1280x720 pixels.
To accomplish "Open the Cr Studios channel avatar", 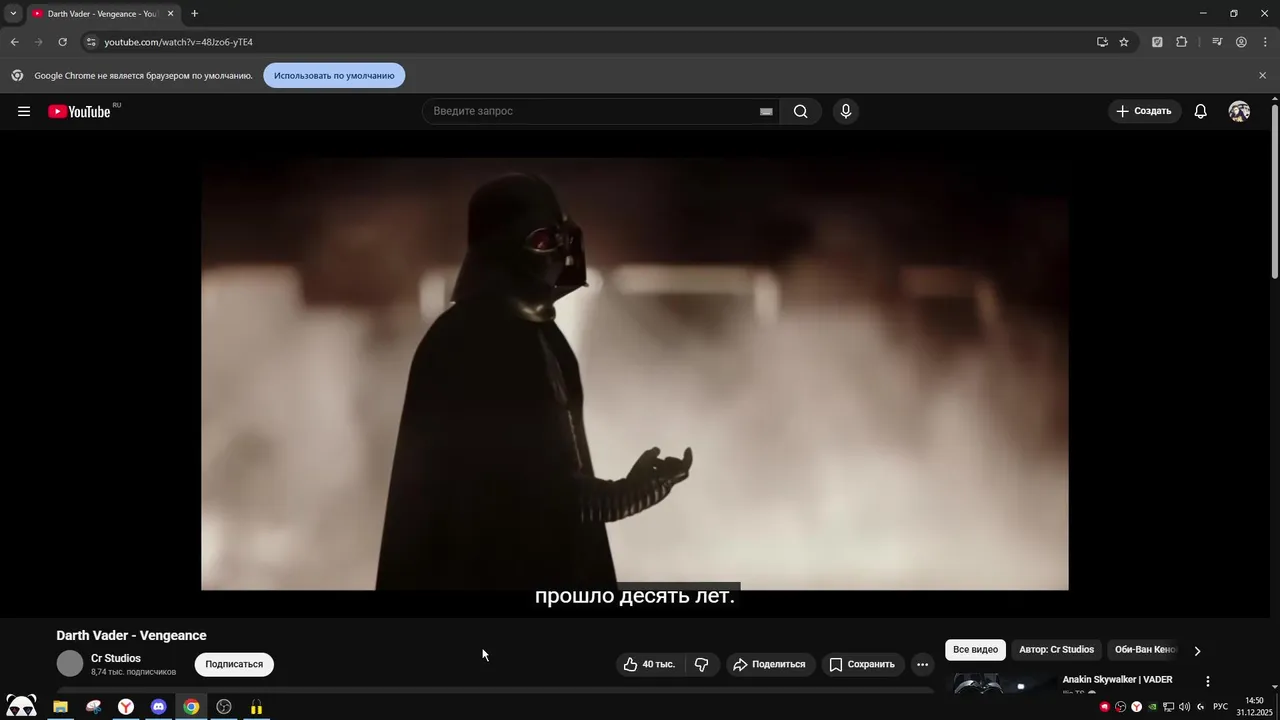I will pos(70,664).
